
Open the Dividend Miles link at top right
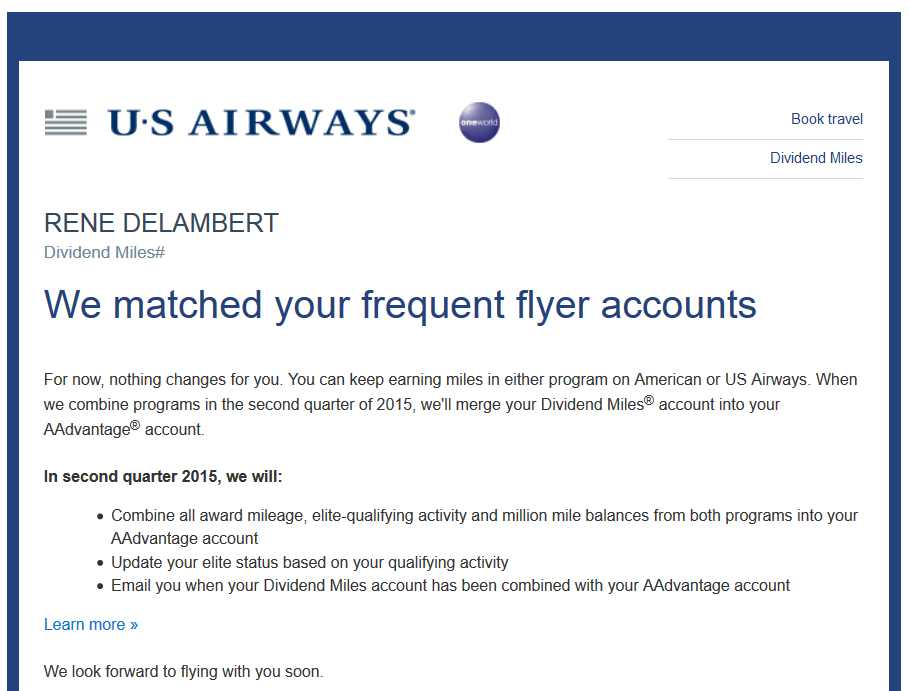tap(816, 158)
